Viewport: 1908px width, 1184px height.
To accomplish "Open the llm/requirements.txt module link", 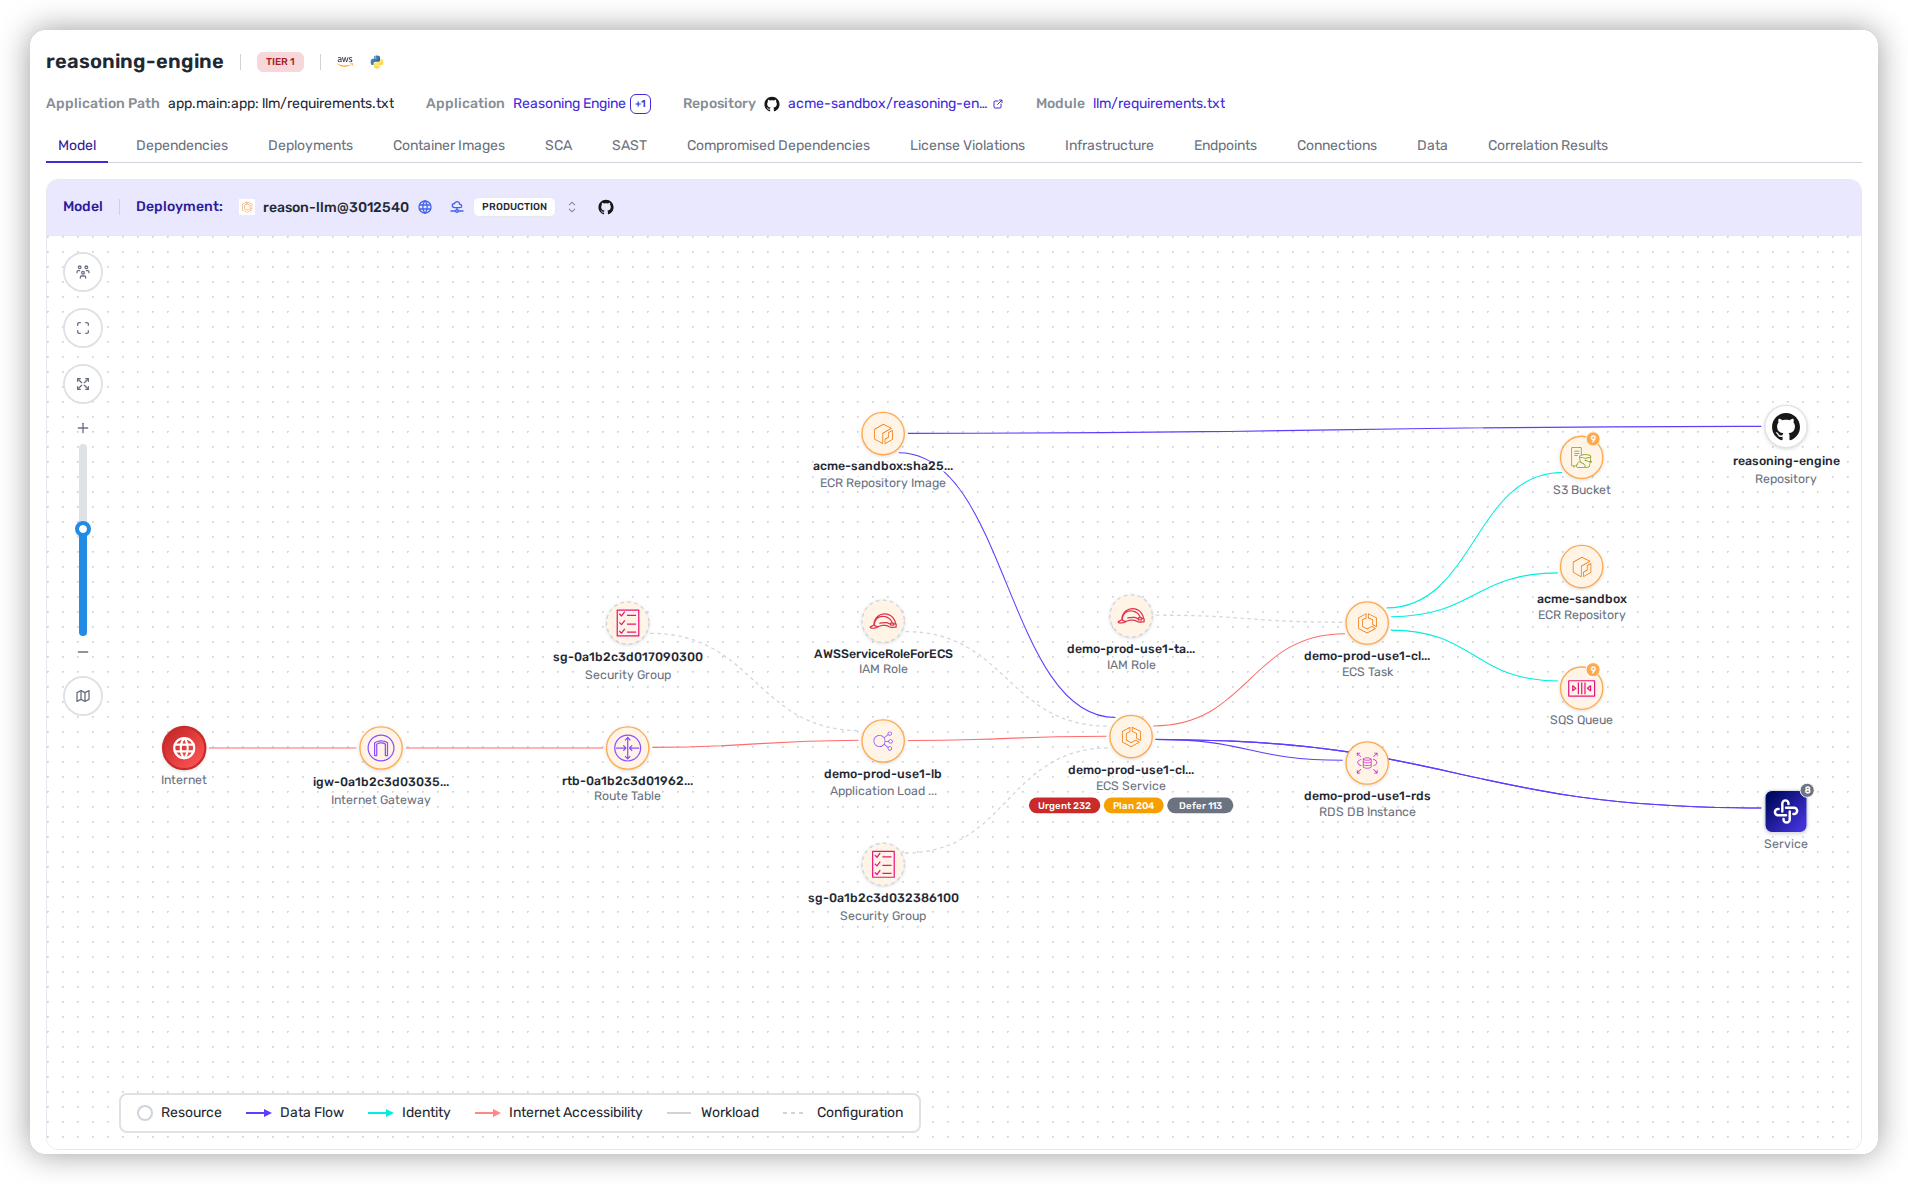I will (x=1159, y=103).
